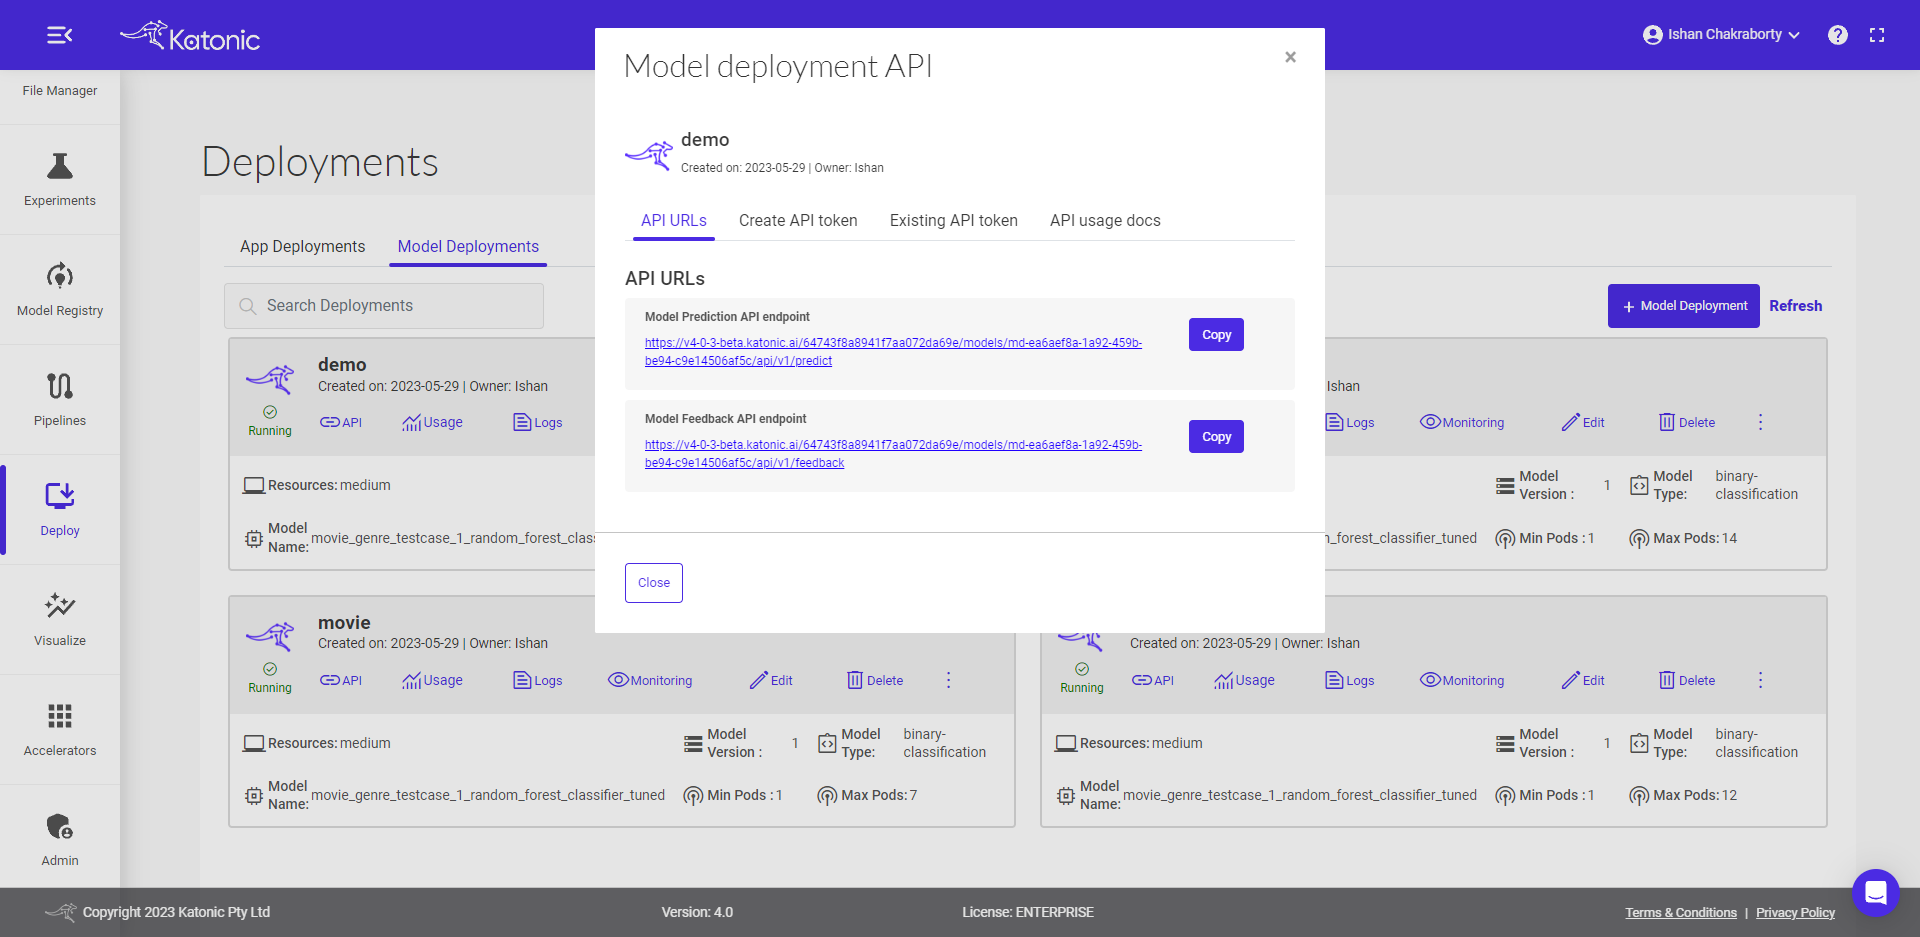View Usage for the demo deployment
The image size is (1920, 937).
coord(432,423)
